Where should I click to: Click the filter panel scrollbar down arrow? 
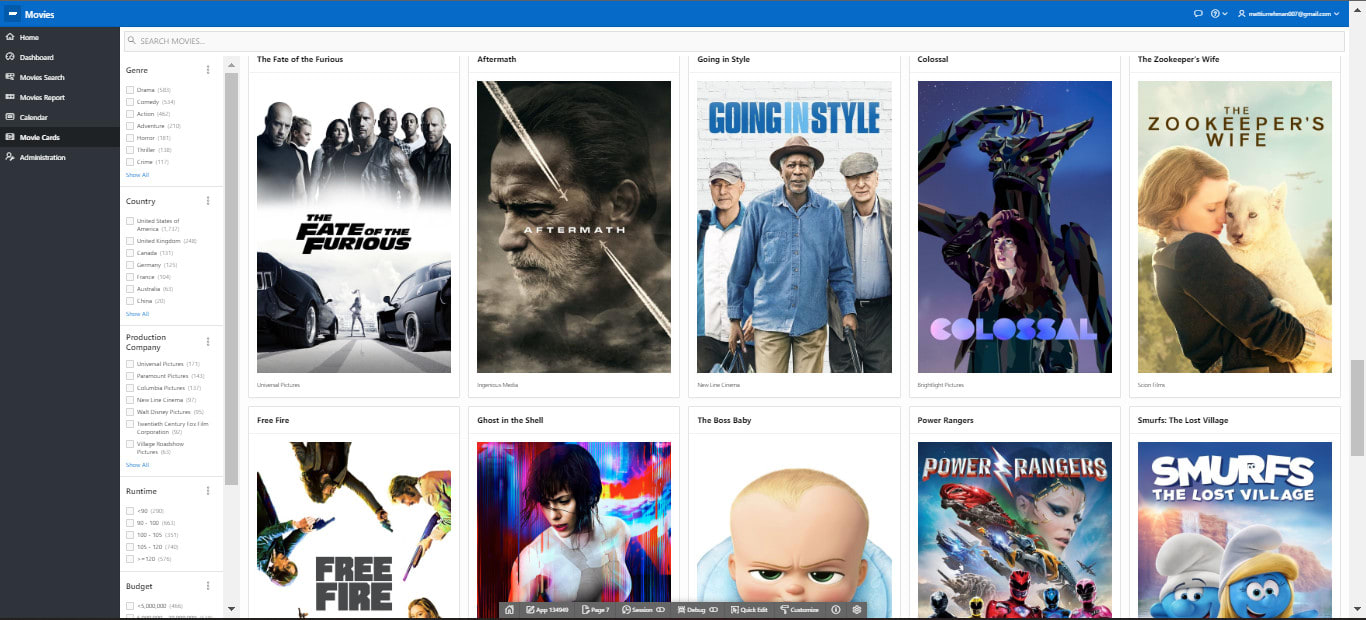coord(232,609)
